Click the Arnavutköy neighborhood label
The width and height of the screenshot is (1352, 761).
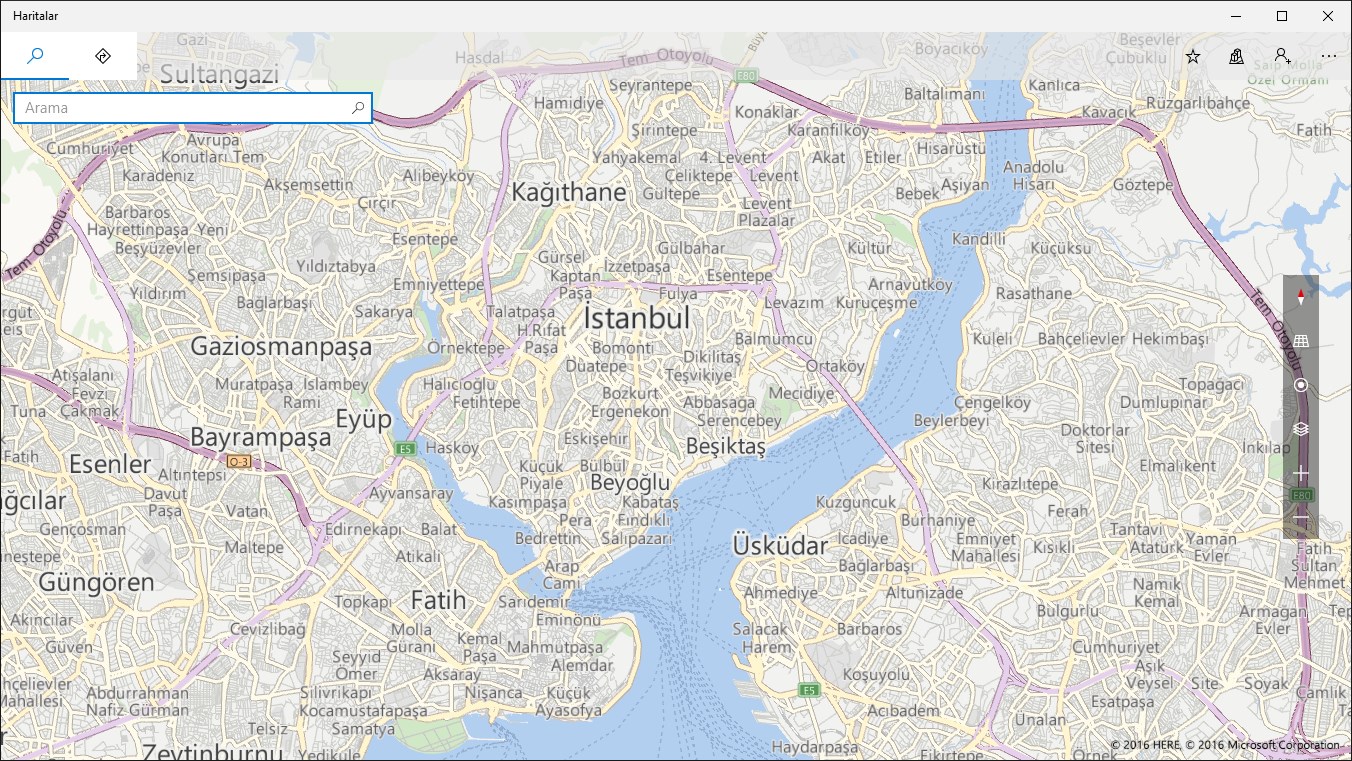click(x=911, y=285)
